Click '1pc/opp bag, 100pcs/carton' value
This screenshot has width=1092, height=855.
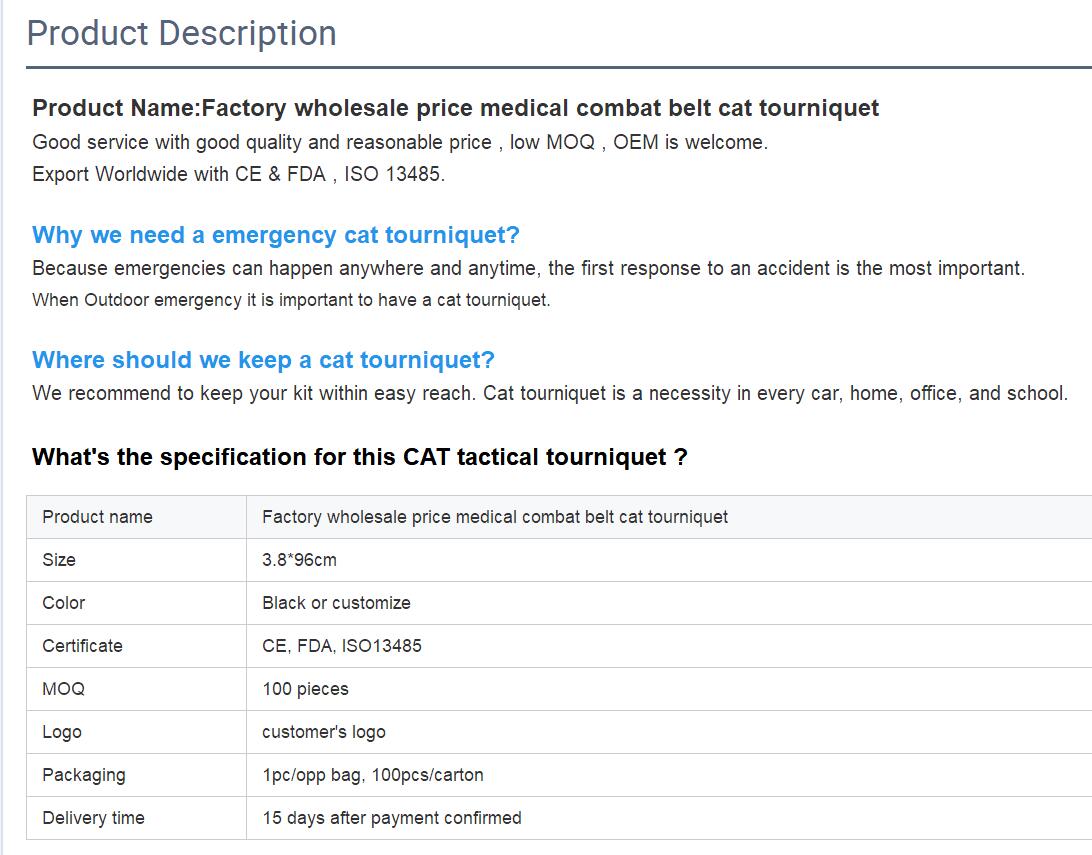tap(372, 775)
